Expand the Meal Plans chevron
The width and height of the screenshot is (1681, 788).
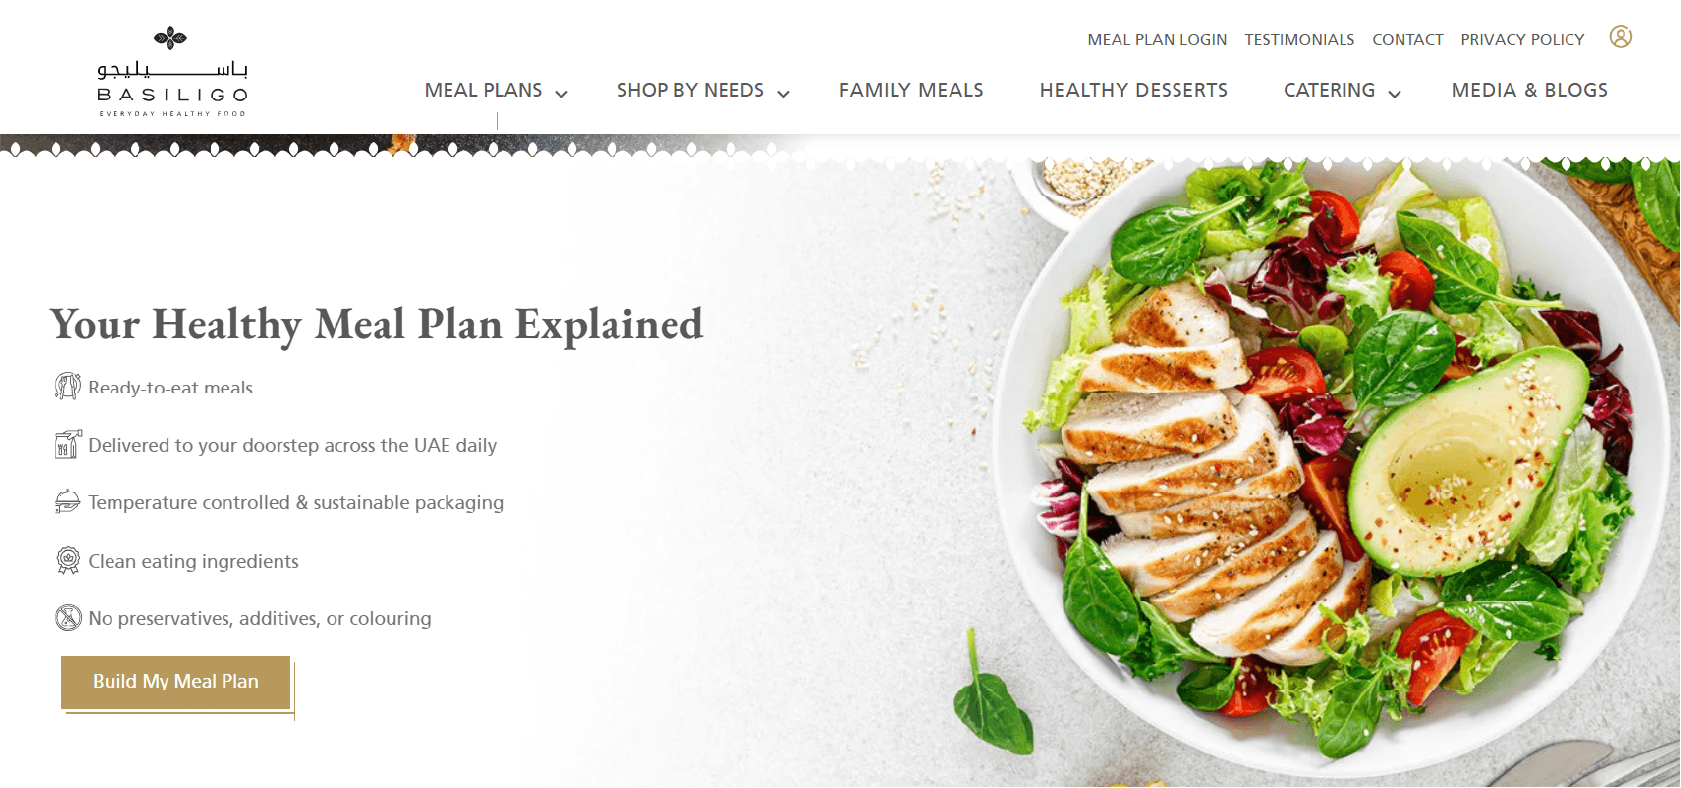point(562,94)
